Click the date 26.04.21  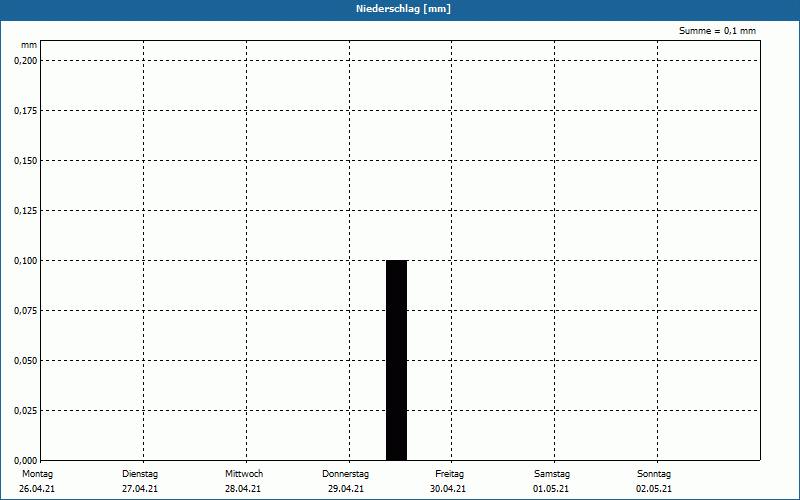coord(37,489)
